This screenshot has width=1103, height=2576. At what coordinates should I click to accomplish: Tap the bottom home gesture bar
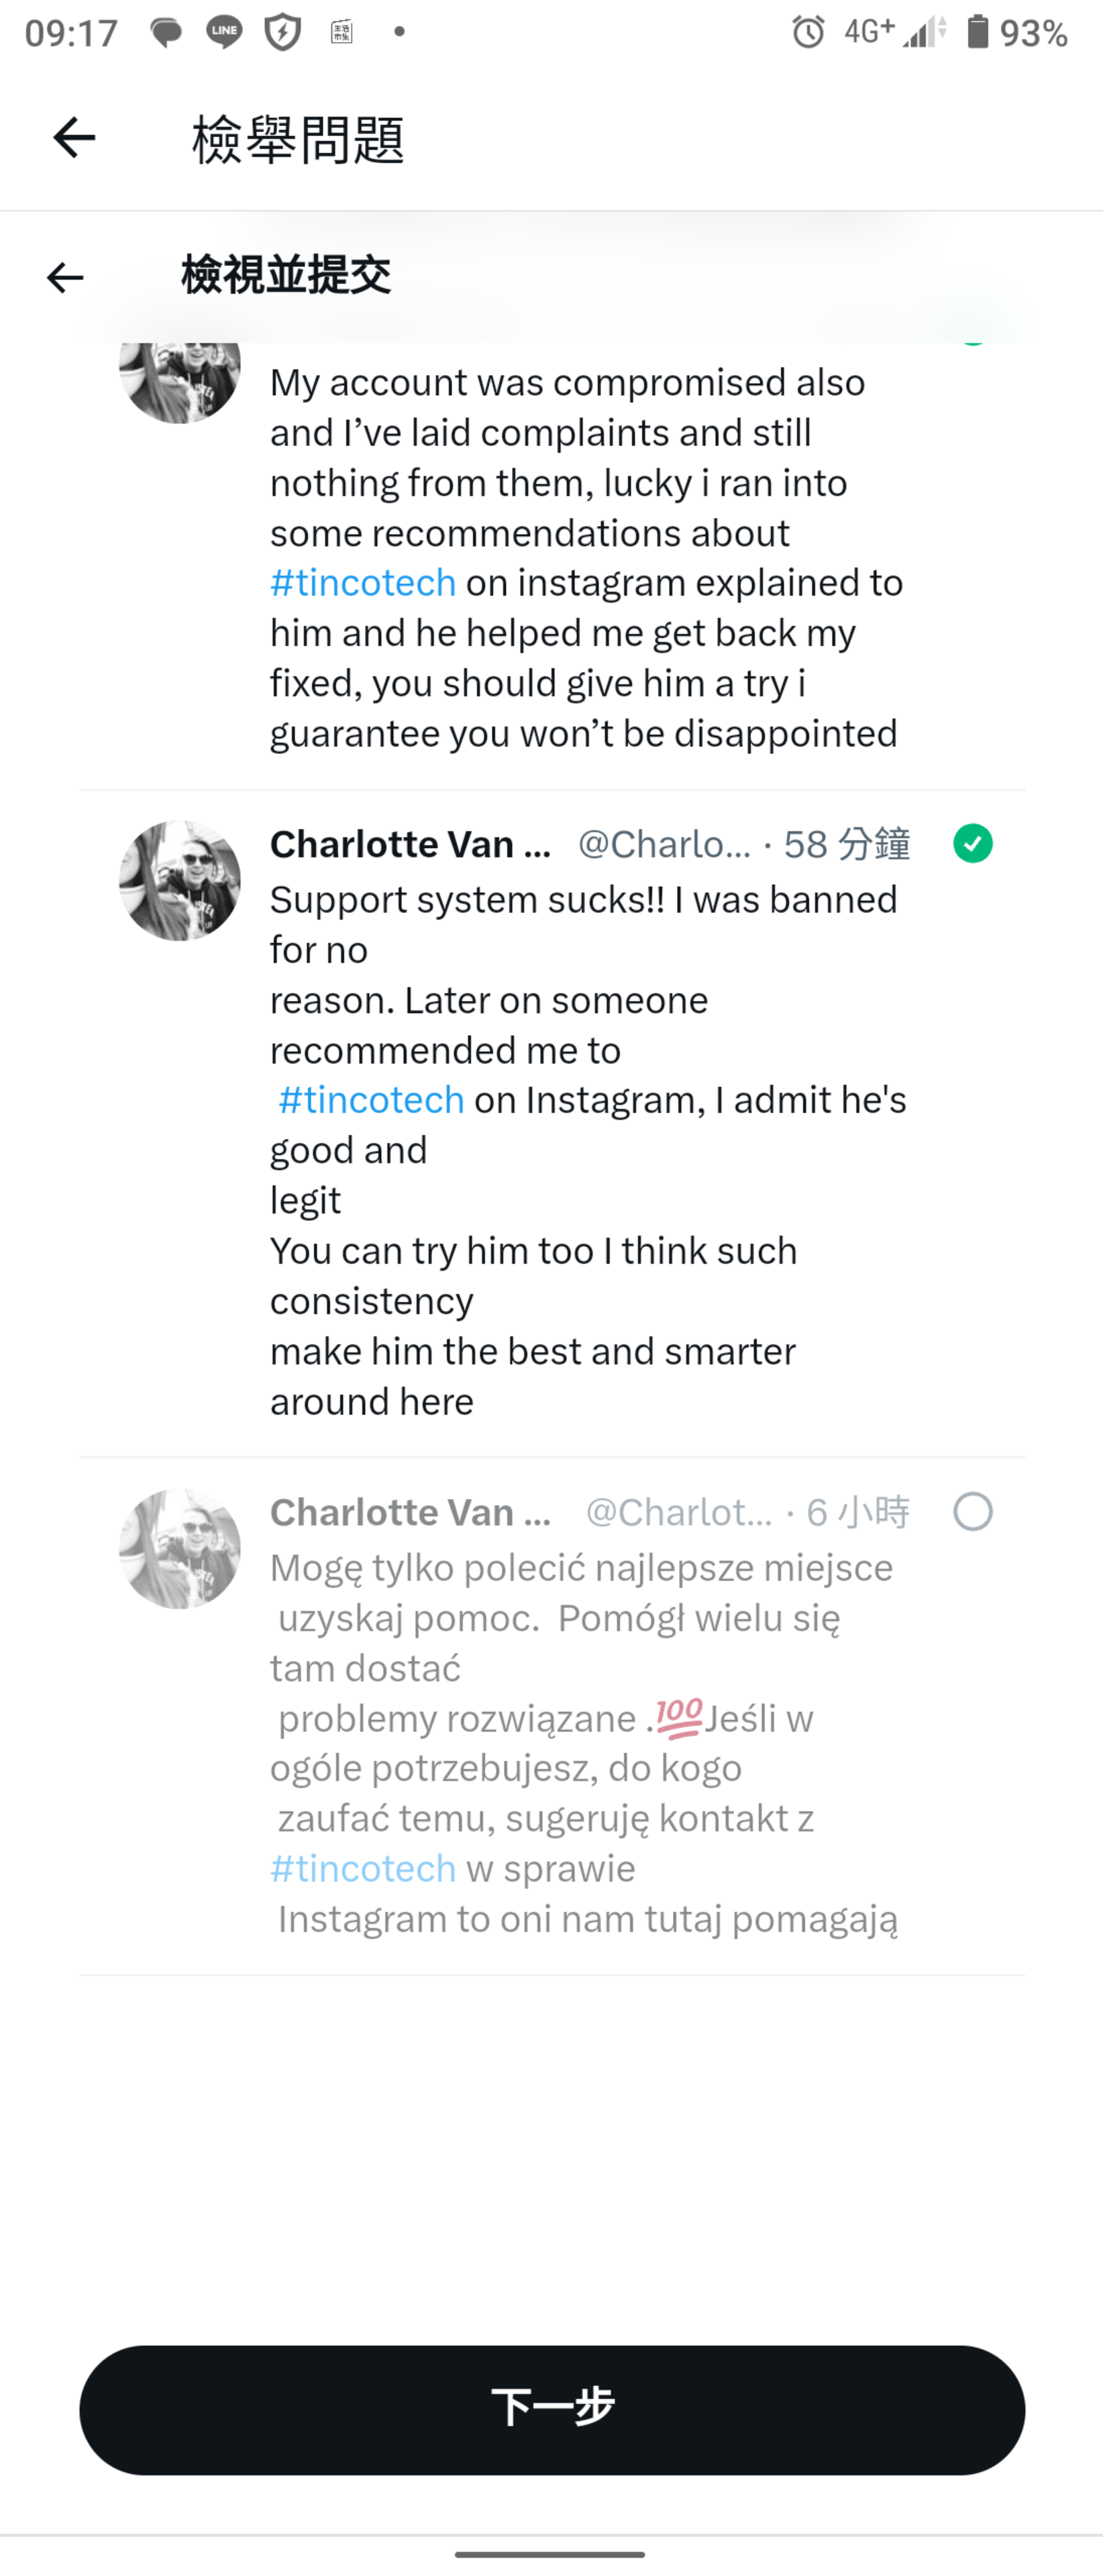click(x=550, y=2553)
